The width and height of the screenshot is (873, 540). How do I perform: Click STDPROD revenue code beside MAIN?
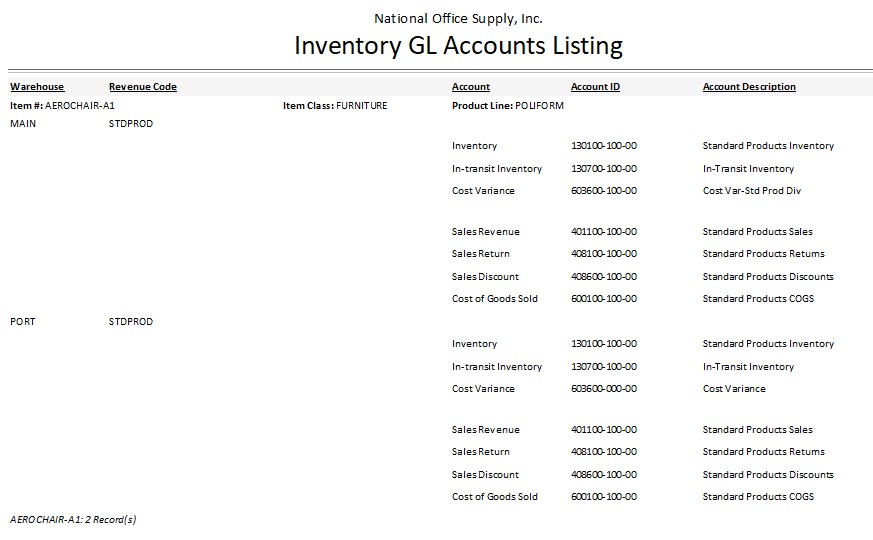point(131,124)
